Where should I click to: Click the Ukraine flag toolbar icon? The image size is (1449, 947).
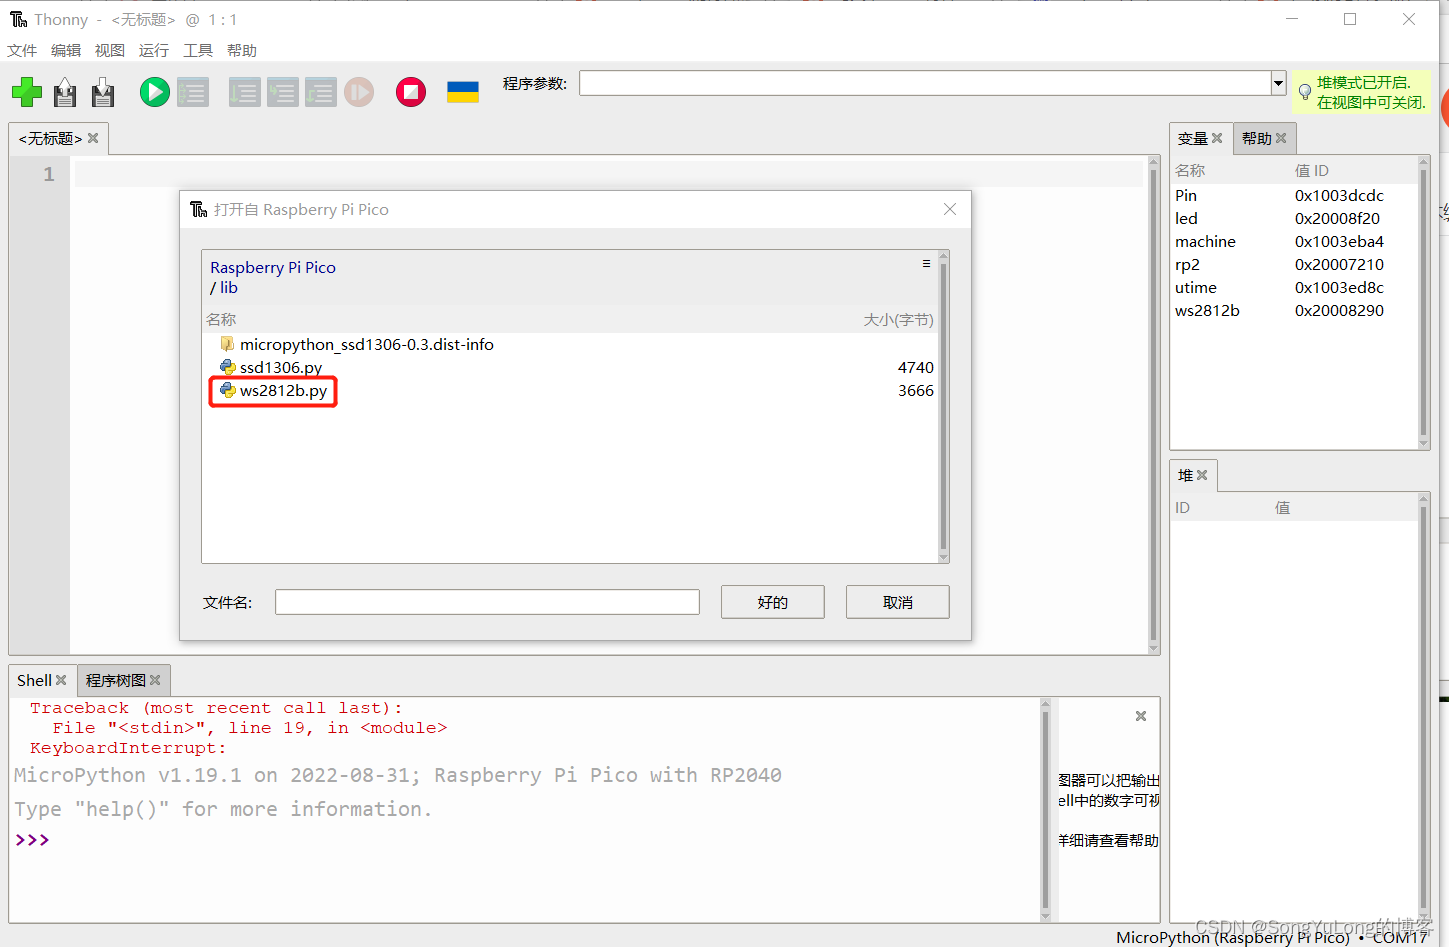tap(463, 92)
